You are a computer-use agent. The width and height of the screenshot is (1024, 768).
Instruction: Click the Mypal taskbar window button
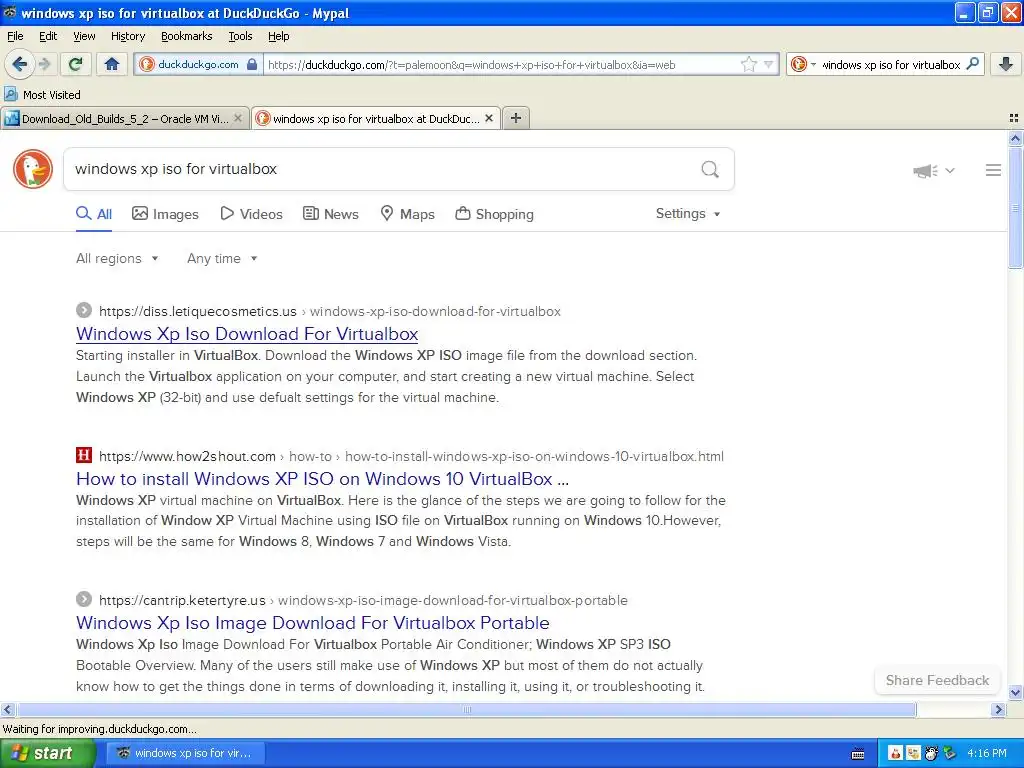[x=186, y=753]
